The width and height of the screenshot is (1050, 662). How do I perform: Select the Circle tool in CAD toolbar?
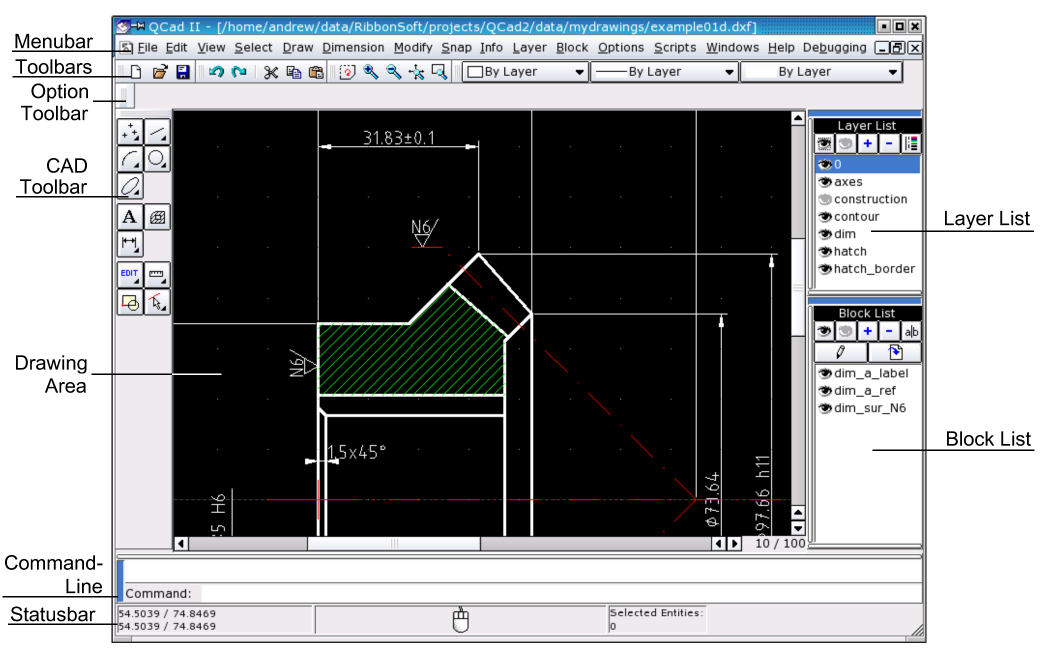[158, 158]
